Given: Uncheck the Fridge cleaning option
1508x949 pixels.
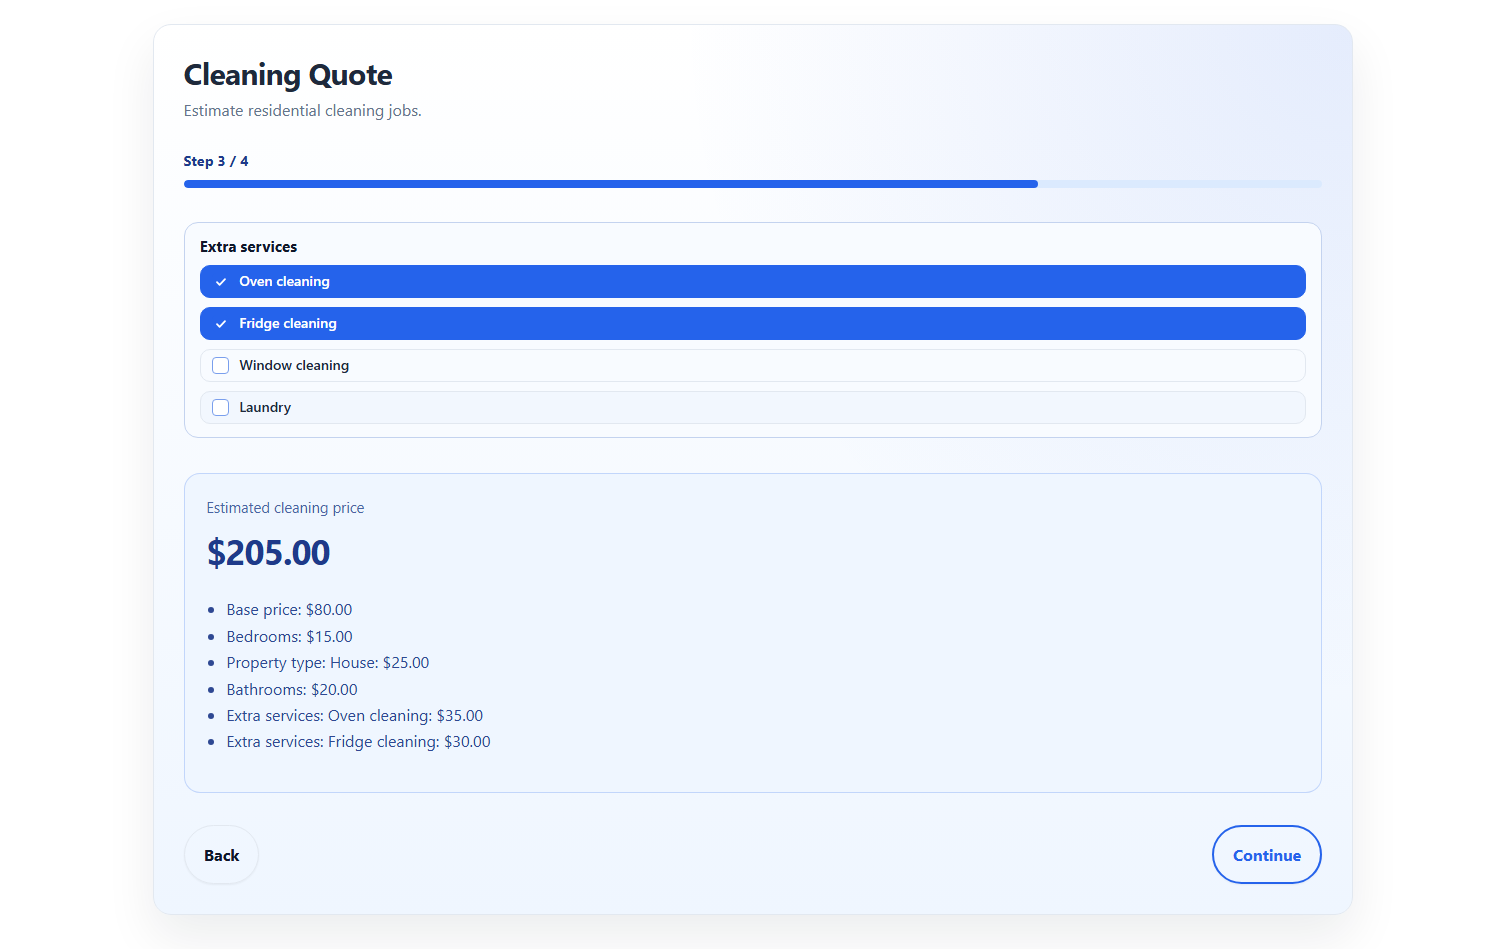Looking at the screenshot, I should [x=752, y=323].
